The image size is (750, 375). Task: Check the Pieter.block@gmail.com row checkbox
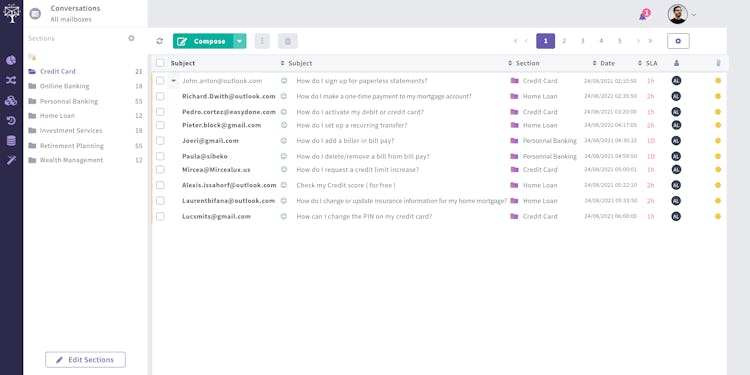[160, 125]
